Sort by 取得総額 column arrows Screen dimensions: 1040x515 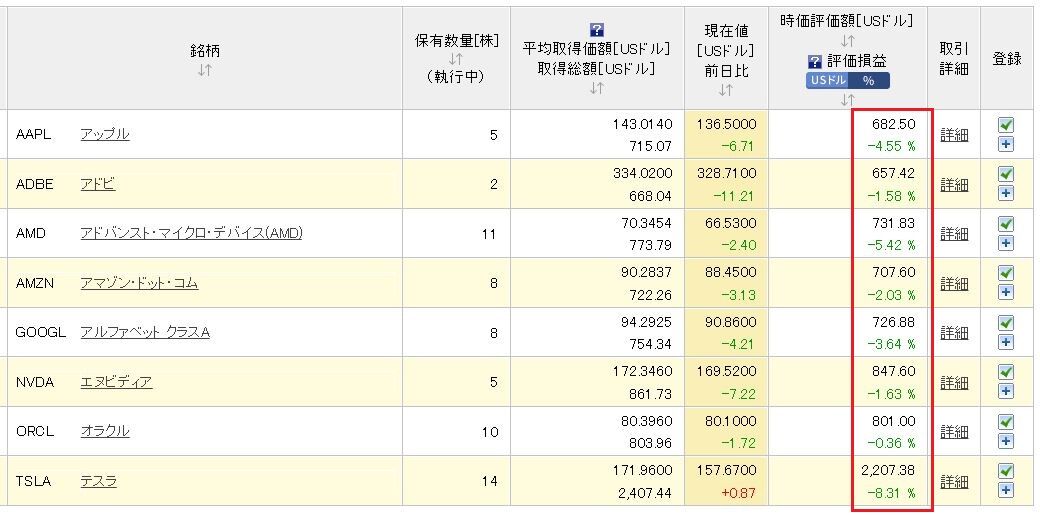tap(596, 87)
